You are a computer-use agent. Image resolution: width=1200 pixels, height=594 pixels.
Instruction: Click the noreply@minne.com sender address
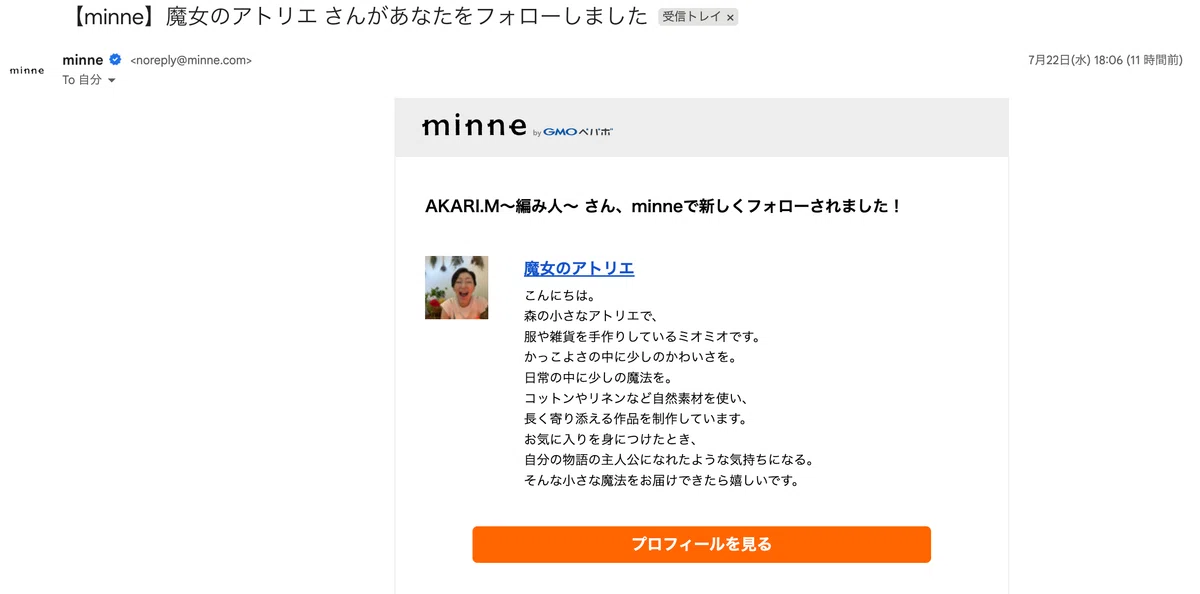(191, 60)
